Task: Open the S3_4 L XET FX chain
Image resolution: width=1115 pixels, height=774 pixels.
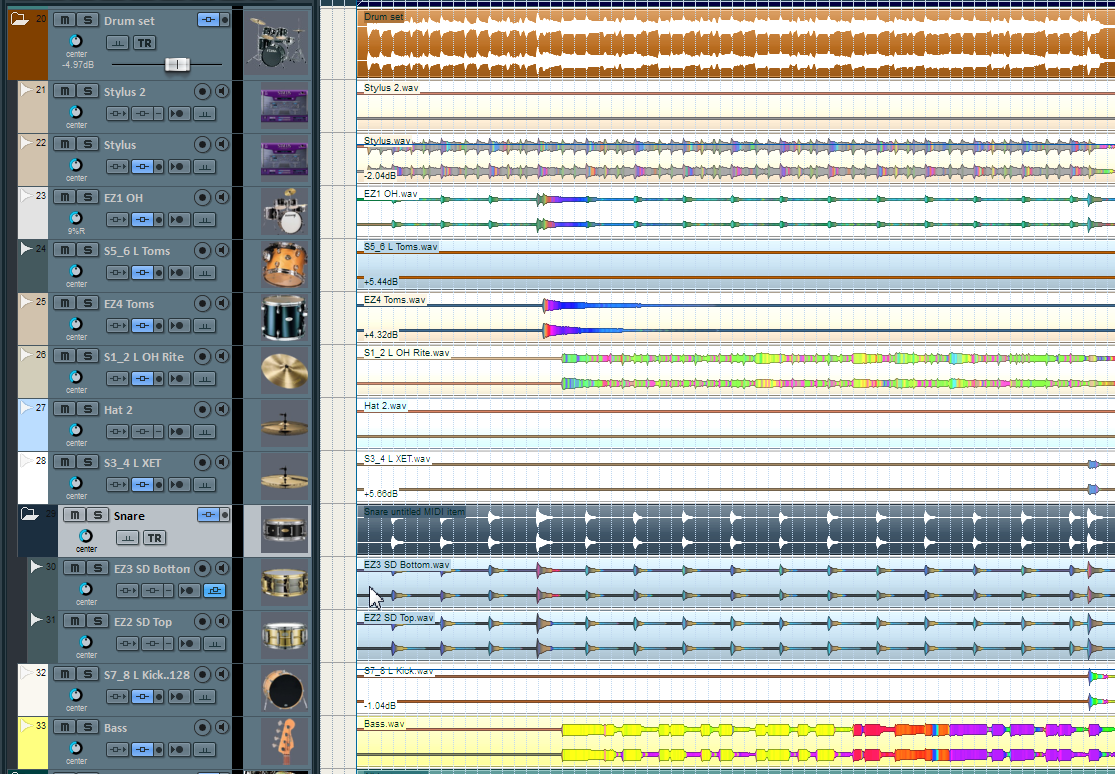Action: (x=142, y=484)
